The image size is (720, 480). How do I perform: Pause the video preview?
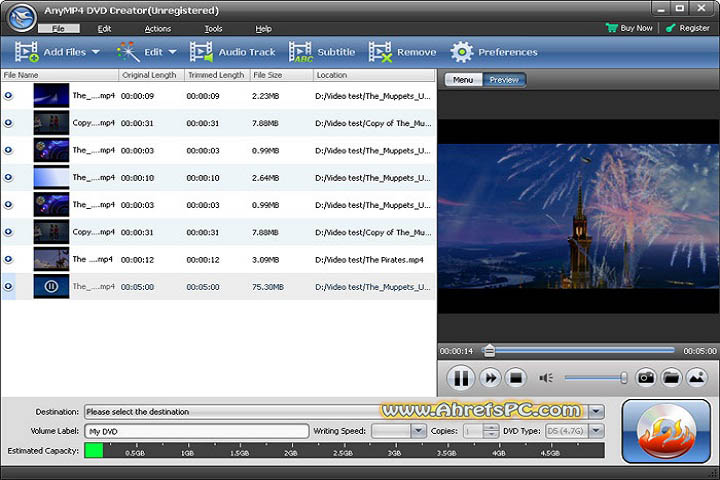pos(461,378)
